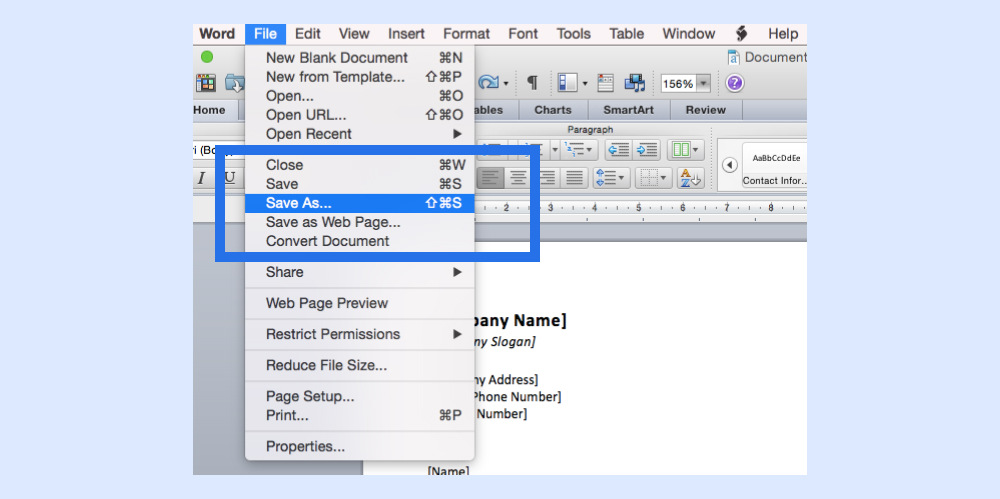This screenshot has height=499, width=1000.
Task: Click the Show paragraph marks (¶) icon
Action: [x=532, y=83]
